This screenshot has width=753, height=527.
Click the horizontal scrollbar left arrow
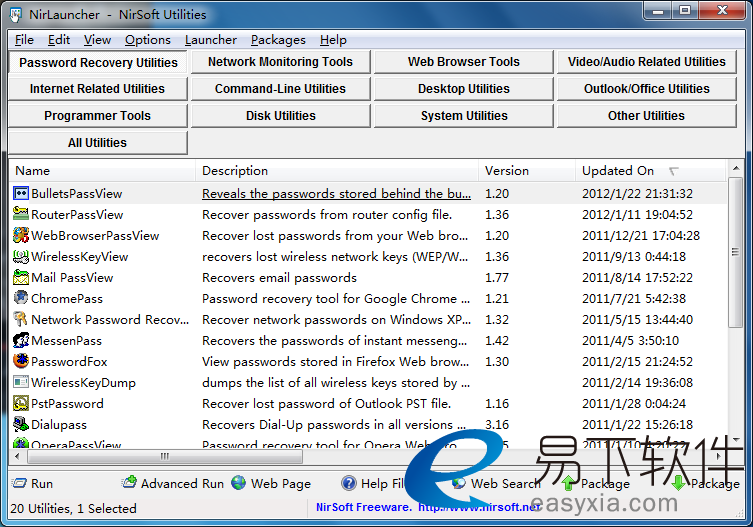[x=17, y=456]
